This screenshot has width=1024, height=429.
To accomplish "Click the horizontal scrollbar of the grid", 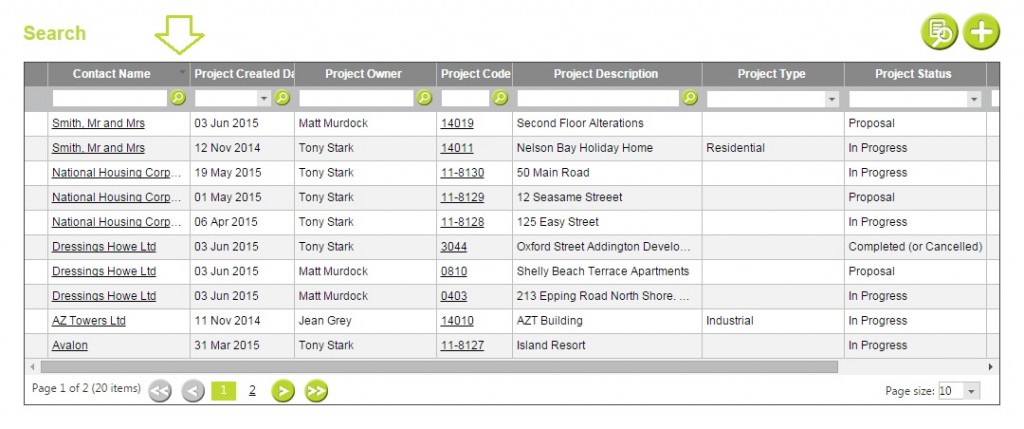I will [x=439, y=367].
